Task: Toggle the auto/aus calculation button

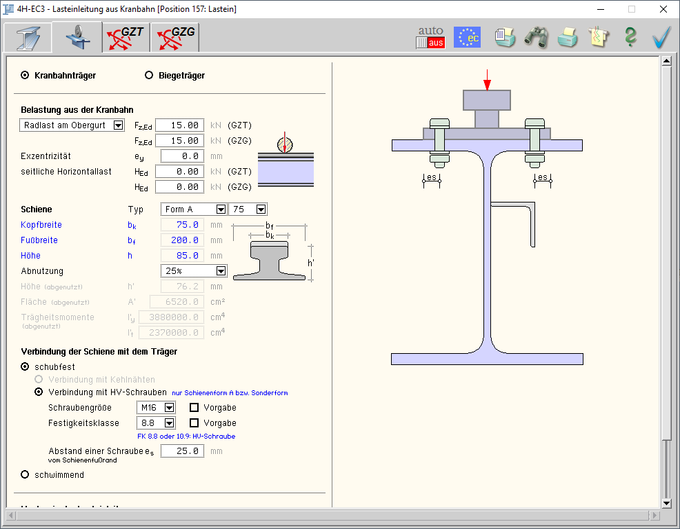Action: [x=430, y=37]
